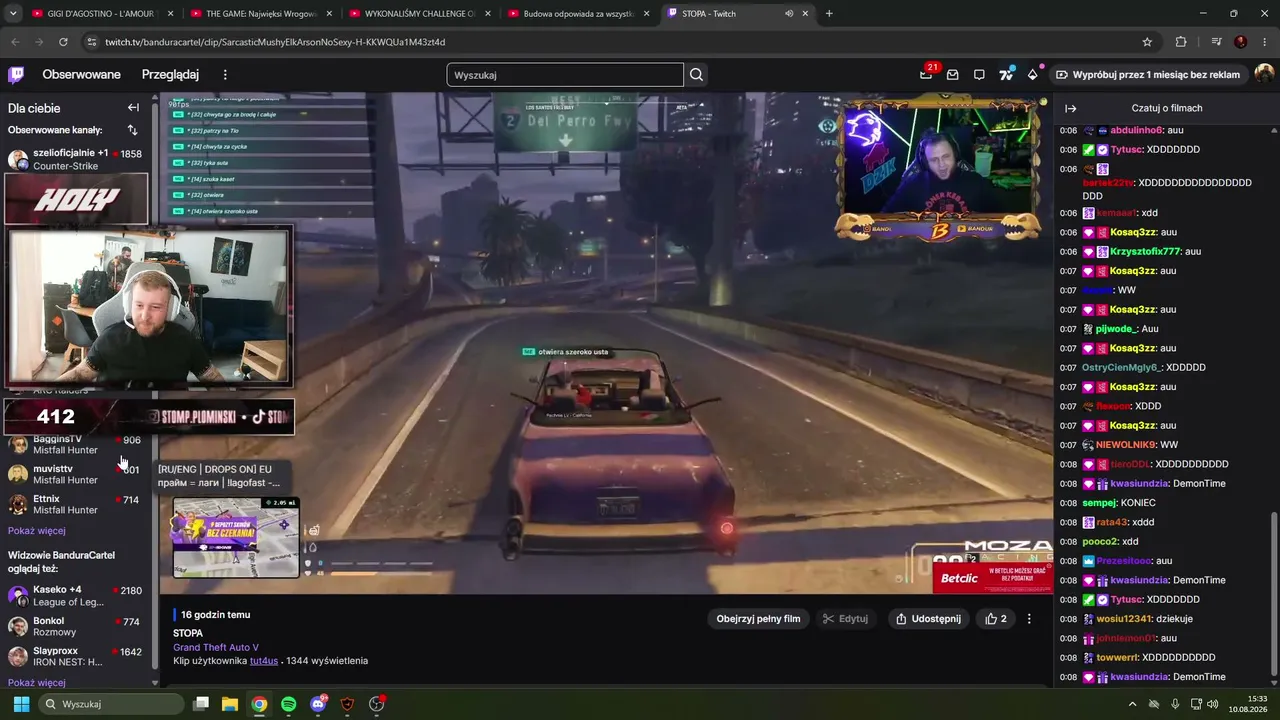Open the clip's three-dot options menu
Screen dimensions: 1280x720
click(1029, 619)
